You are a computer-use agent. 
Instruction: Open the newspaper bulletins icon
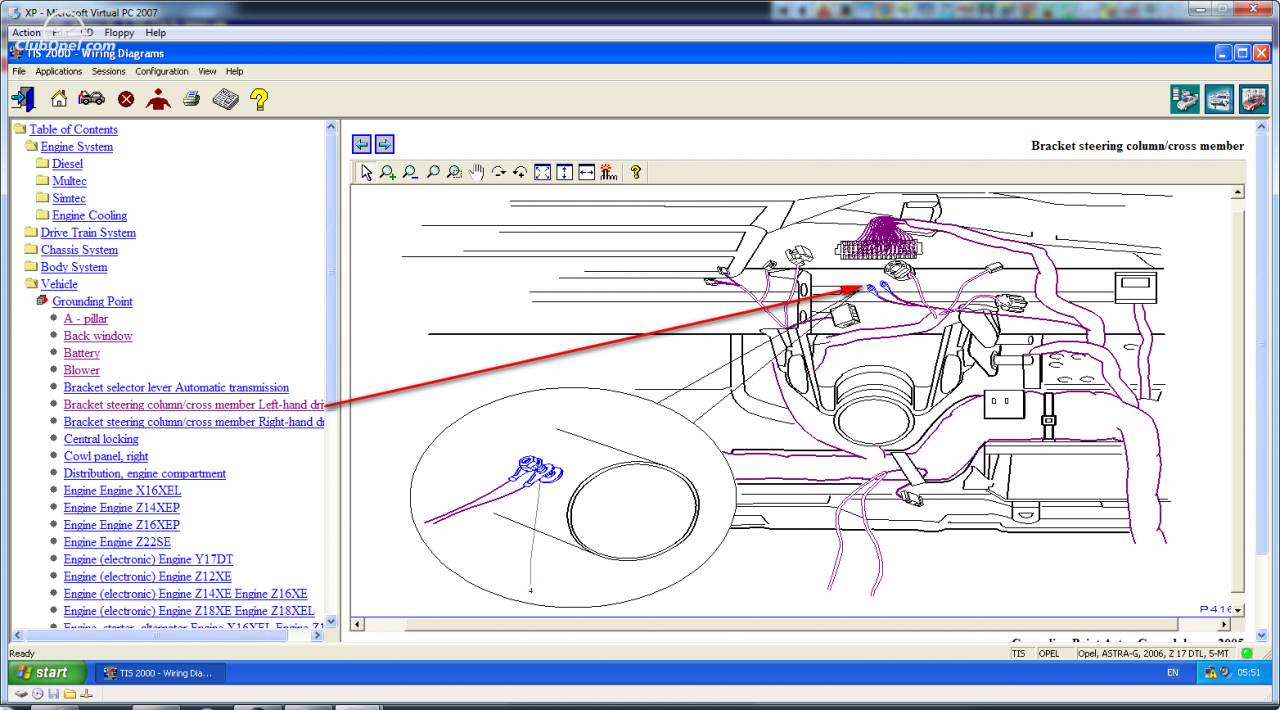[x=225, y=99]
